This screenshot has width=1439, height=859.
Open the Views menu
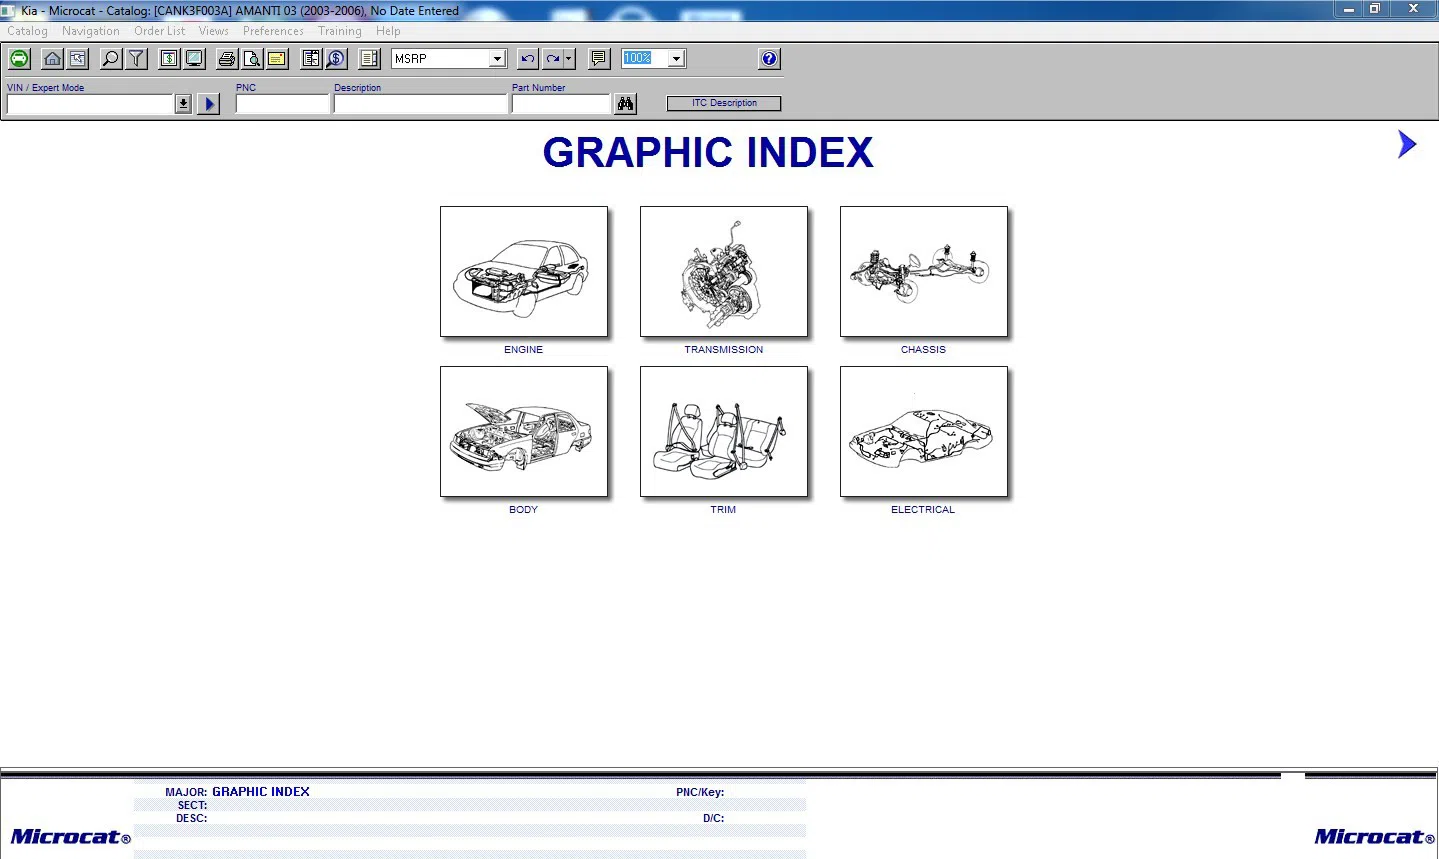pyautogui.click(x=214, y=31)
